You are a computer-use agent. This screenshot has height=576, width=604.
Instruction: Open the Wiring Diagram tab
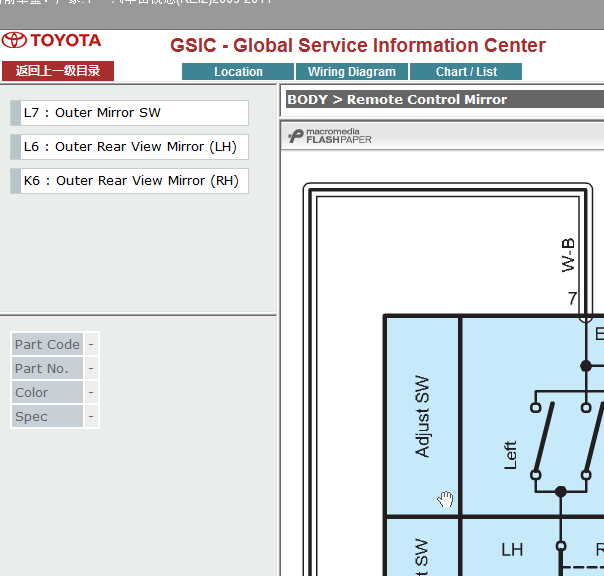[x=352, y=72]
